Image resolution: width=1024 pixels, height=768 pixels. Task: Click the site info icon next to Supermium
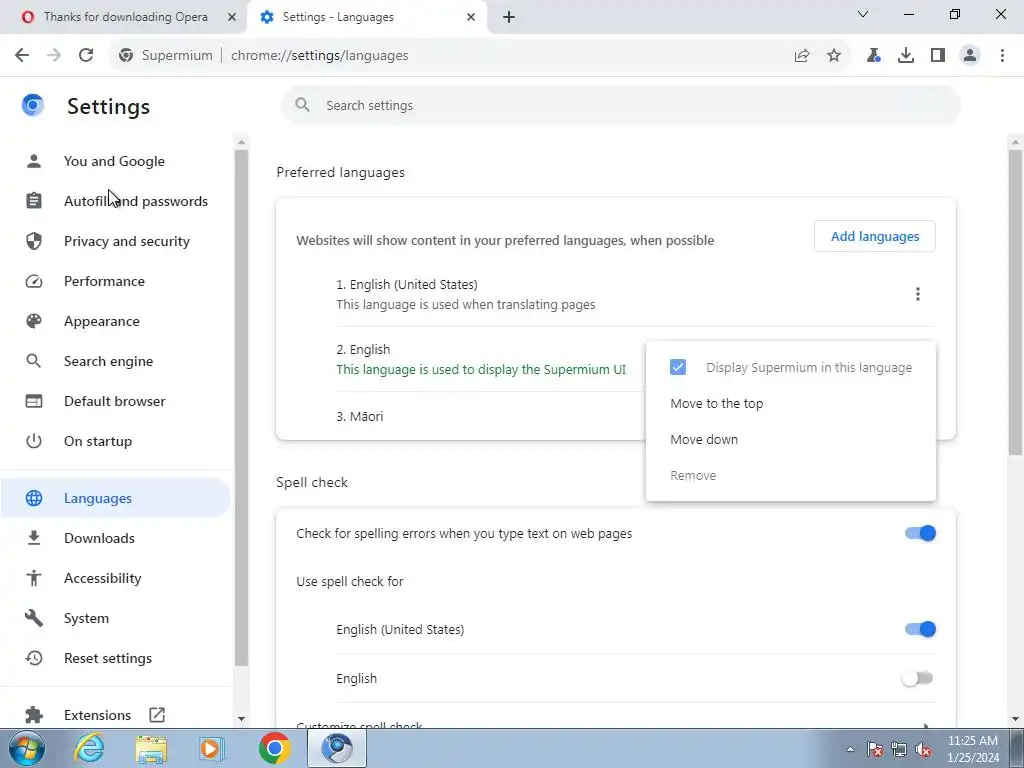125,56
